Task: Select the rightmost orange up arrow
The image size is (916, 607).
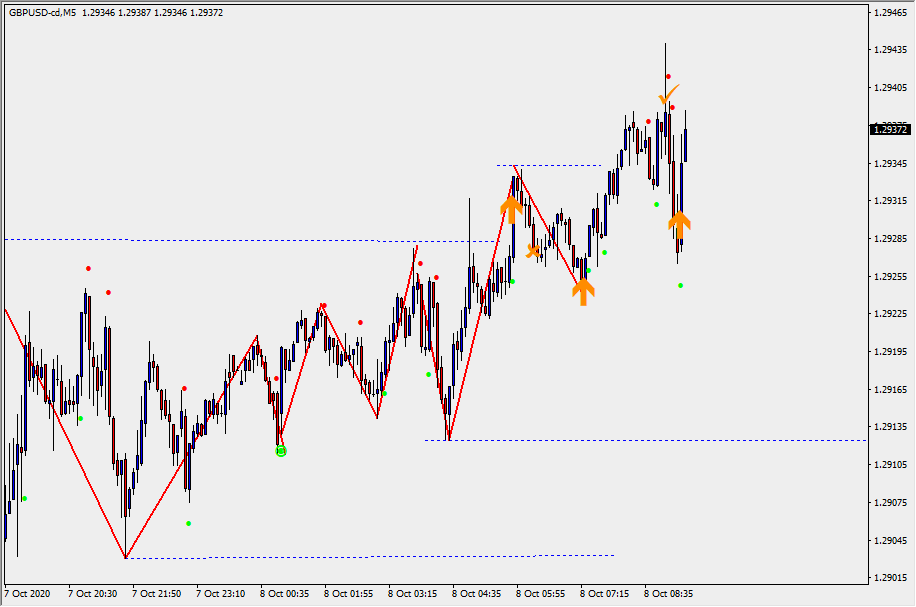Action: [680, 225]
